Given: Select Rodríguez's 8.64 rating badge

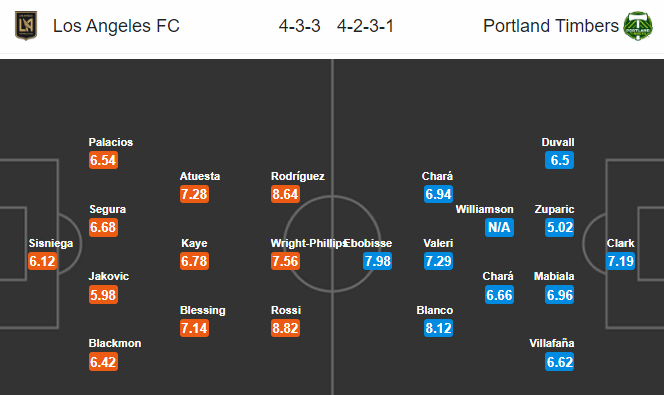Looking at the screenshot, I should pos(285,194).
